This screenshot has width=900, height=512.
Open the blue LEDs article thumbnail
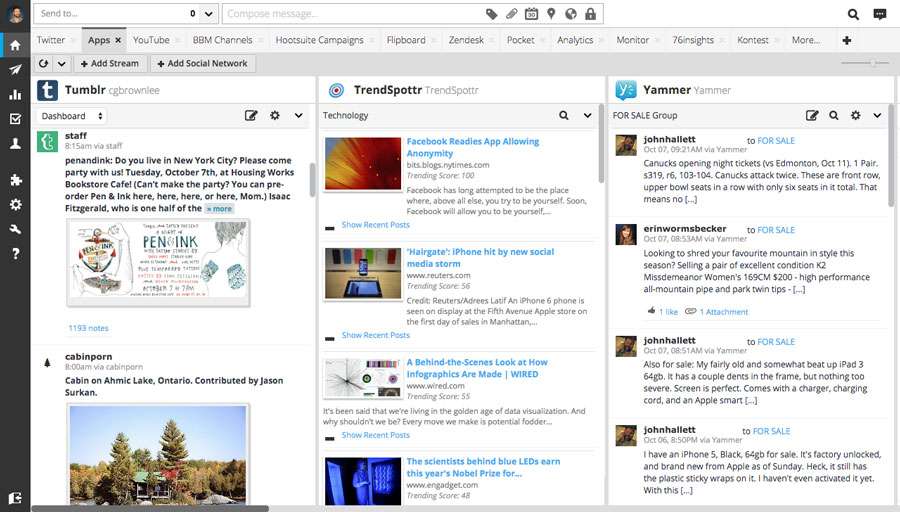coord(363,481)
